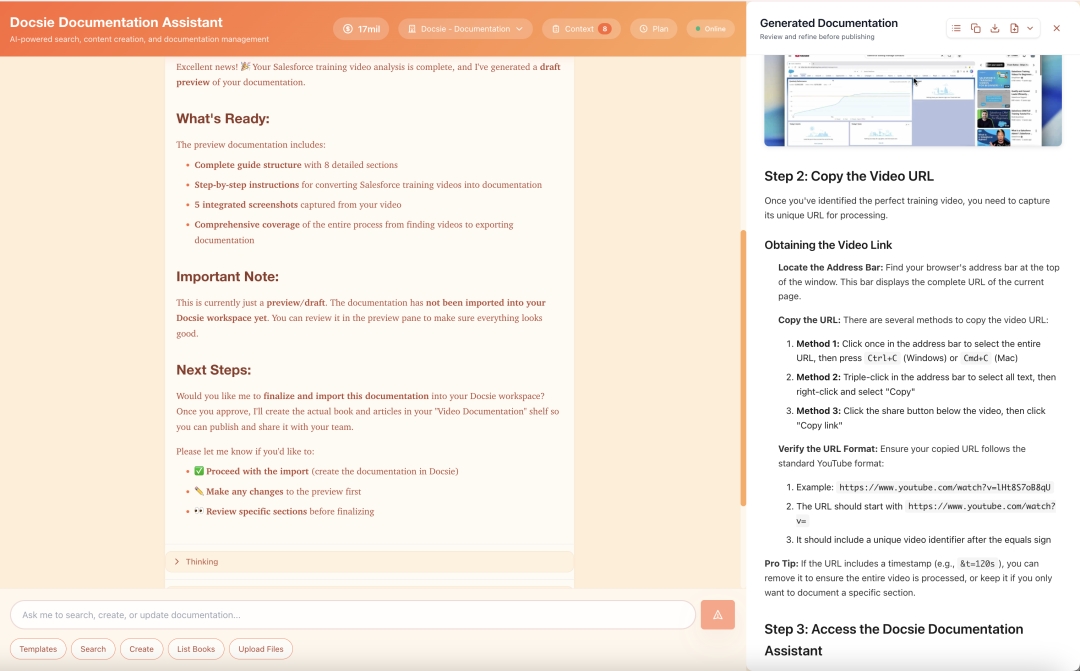Click the Next Steps: heading
Screen dimensions: 1080x671
214,370
